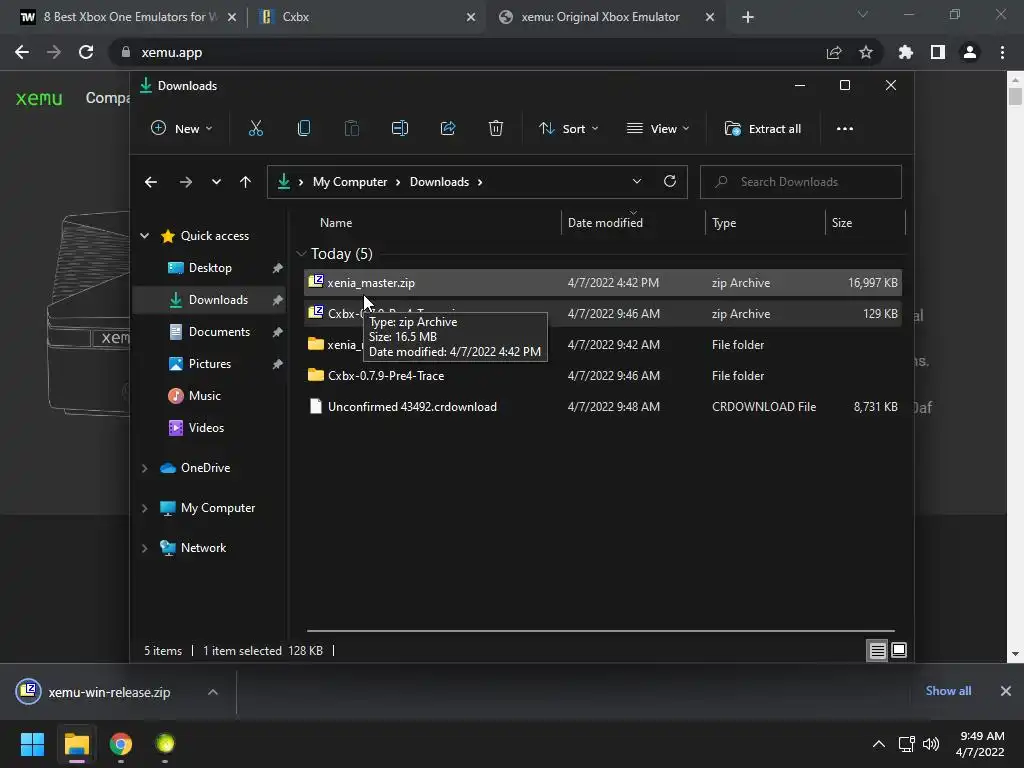The width and height of the screenshot is (1024, 768).
Task: Open the Chrome profile icon
Action: point(970,52)
